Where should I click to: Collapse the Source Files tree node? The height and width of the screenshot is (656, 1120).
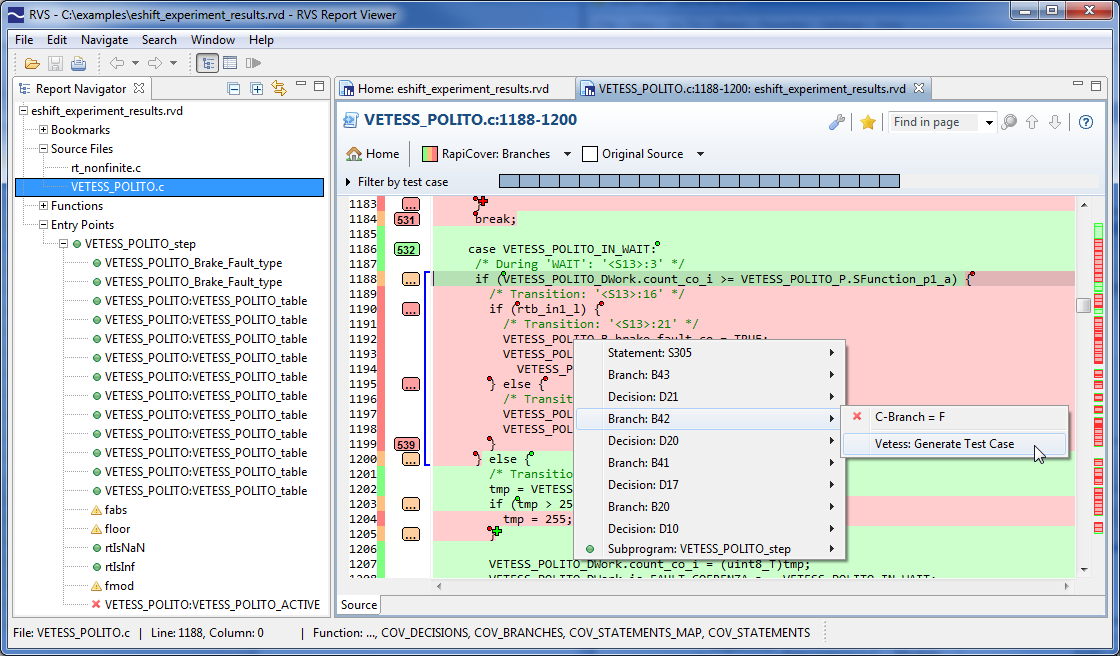(x=44, y=149)
